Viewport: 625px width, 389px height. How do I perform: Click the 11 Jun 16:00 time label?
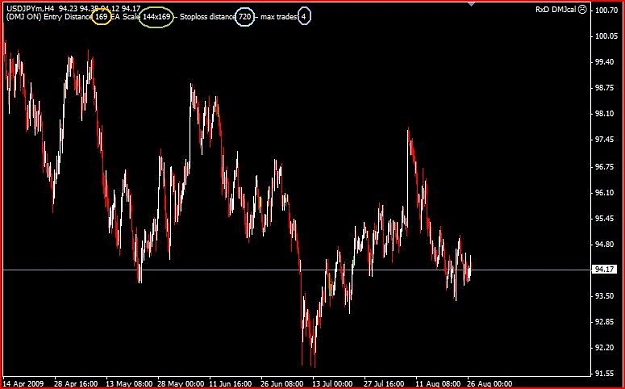point(231,383)
